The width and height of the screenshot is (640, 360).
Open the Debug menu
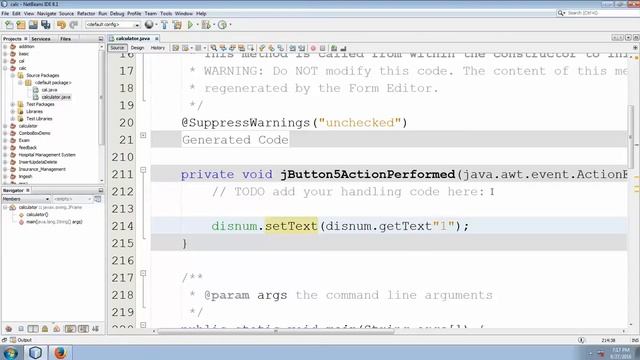click(x=117, y=13)
